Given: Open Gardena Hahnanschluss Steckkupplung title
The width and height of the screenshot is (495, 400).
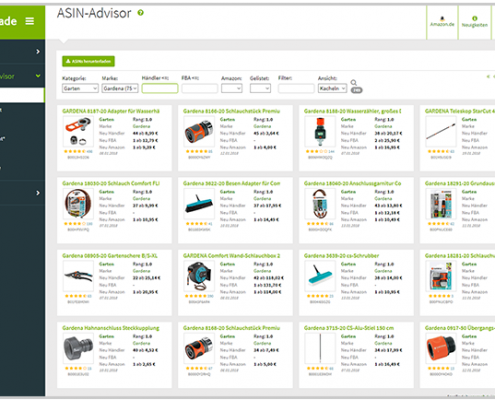Looking at the screenshot, I should [111, 328].
